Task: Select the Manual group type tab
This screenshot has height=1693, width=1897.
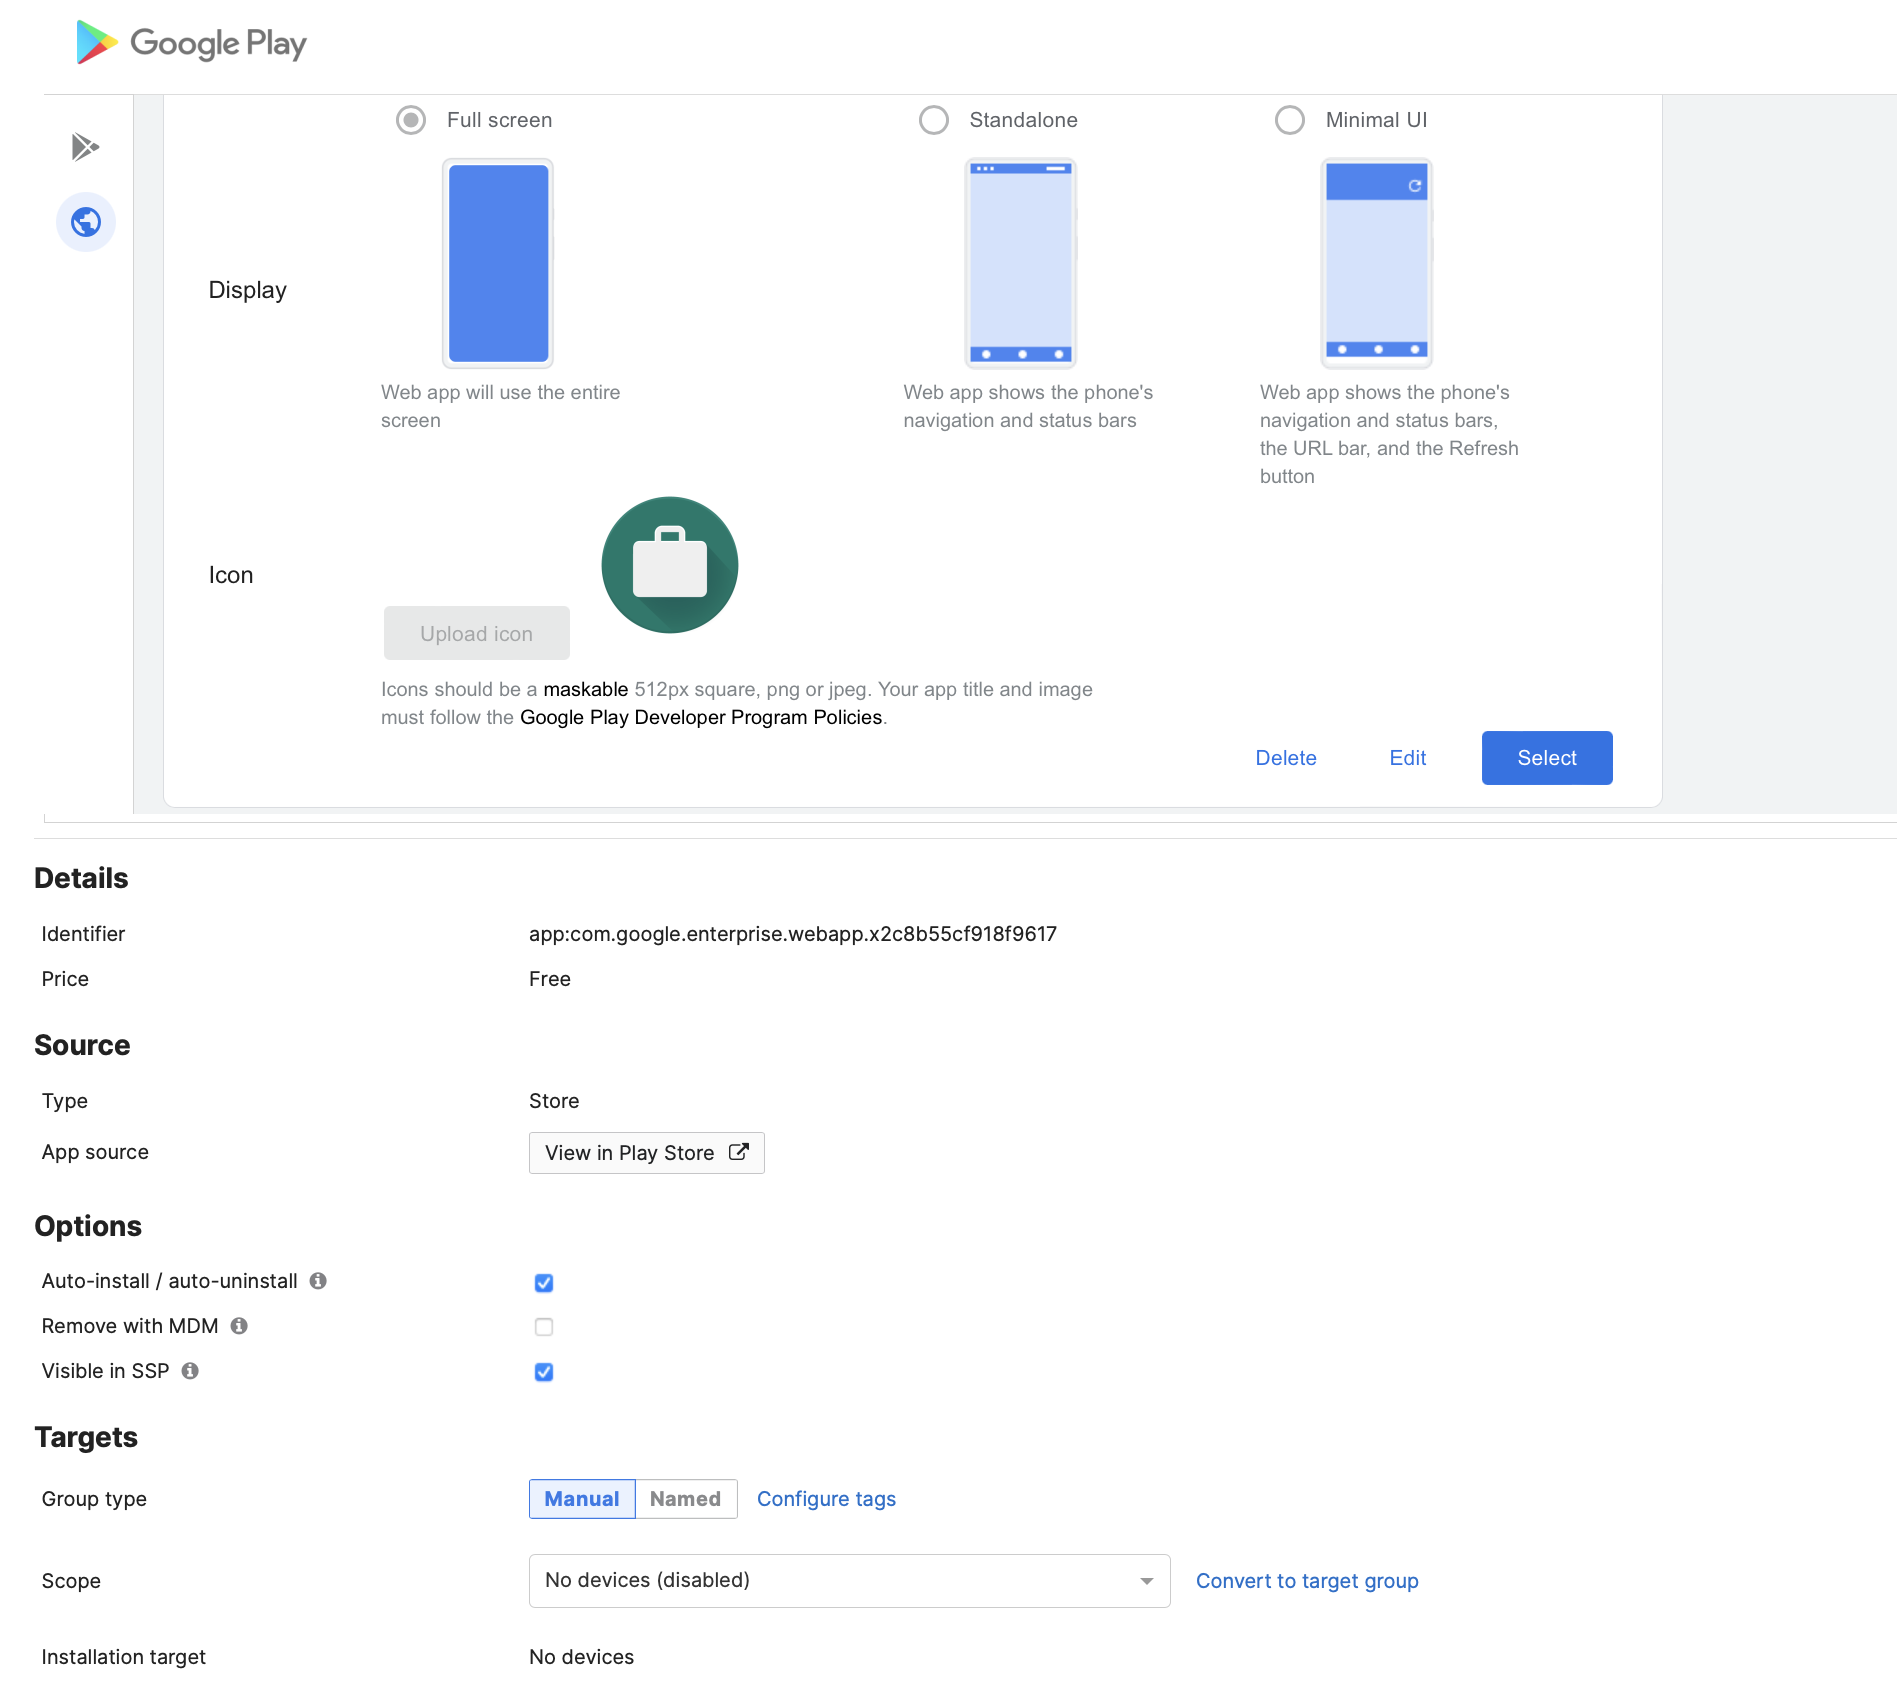Action: click(x=582, y=1499)
